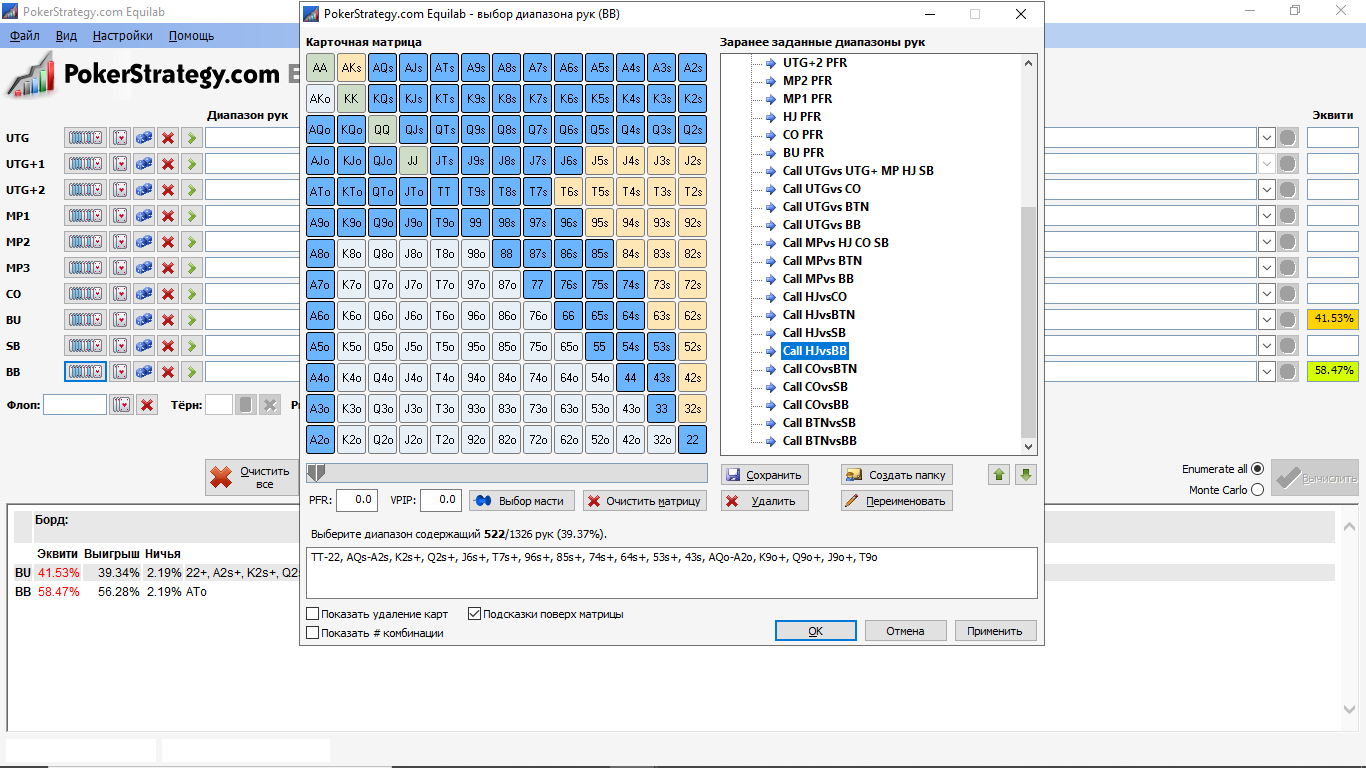The image size is (1366, 768).
Task: Move selected preset range up with green arrow
Action: pyautogui.click(x=999, y=475)
